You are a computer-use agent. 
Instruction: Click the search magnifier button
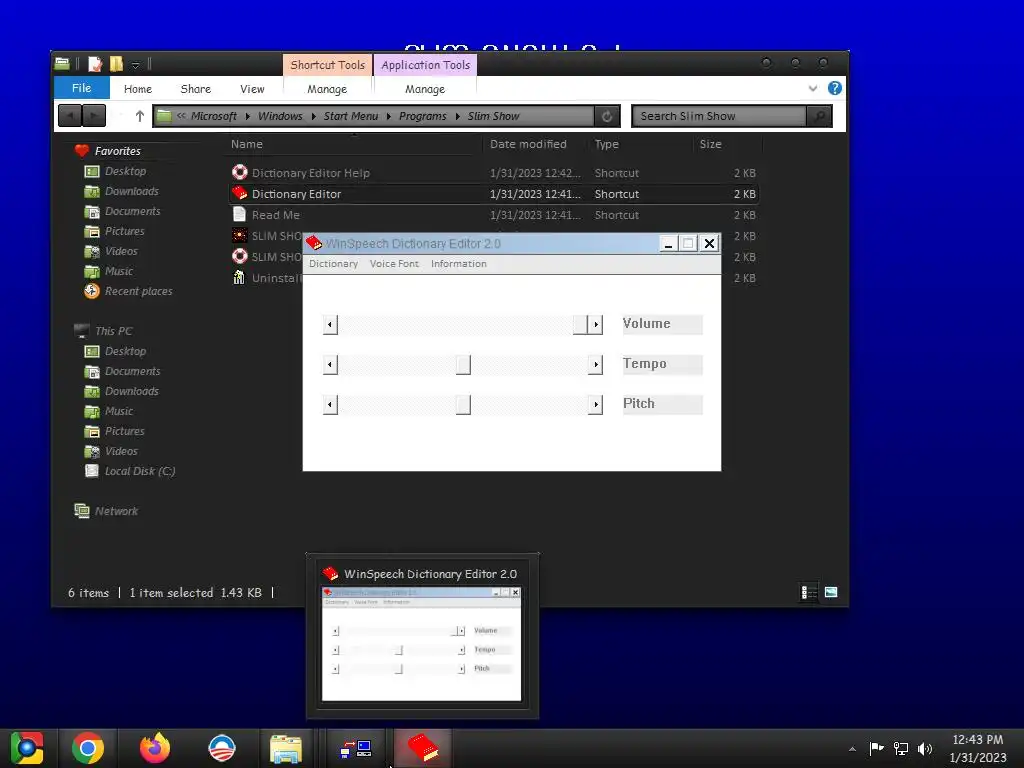[819, 116]
